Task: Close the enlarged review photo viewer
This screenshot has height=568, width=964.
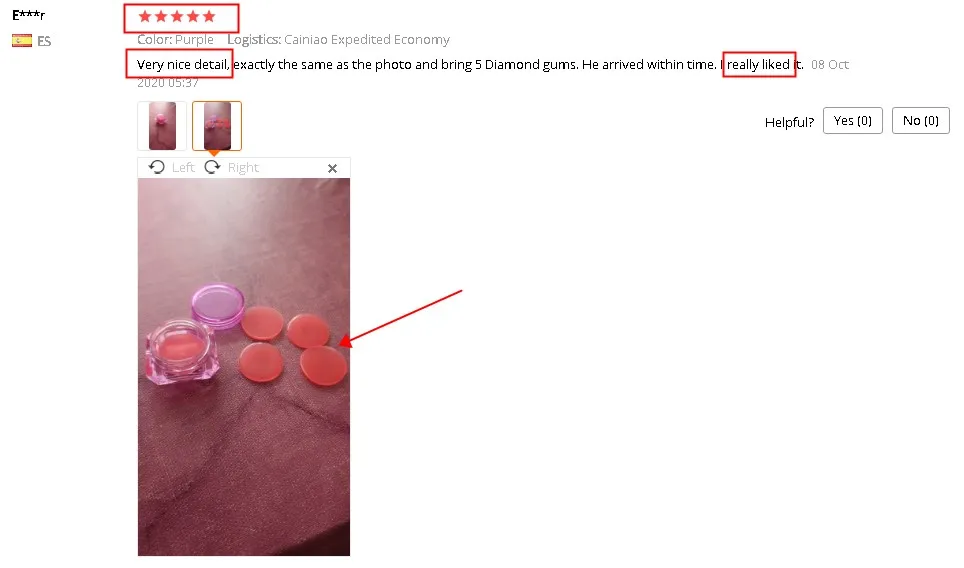Action: (333, 168)
